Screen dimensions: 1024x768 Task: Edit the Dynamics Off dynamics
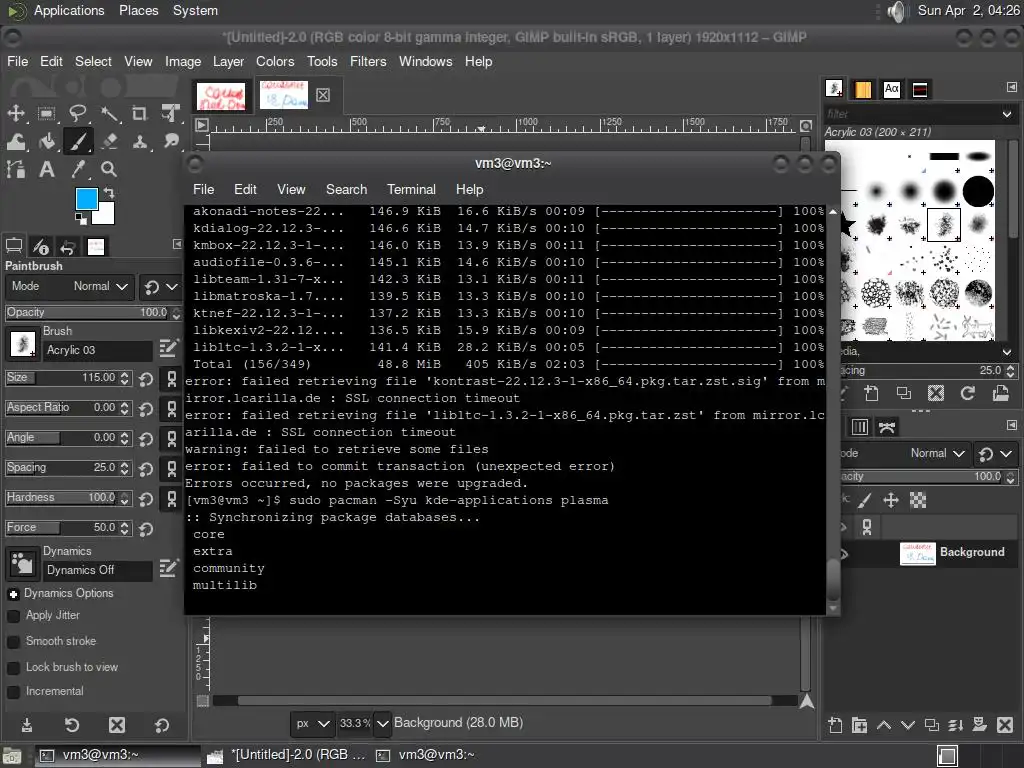(168, 568)
